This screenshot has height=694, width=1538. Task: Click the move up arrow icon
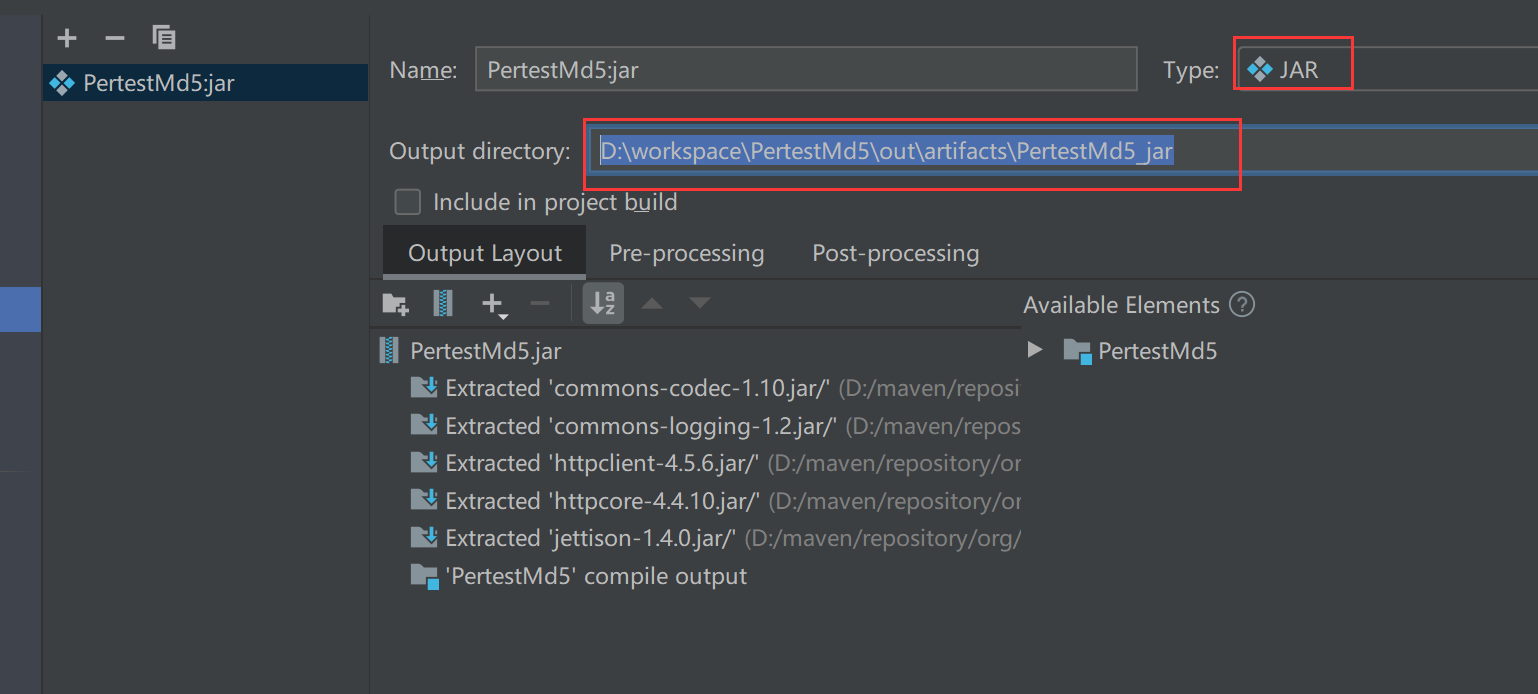tap(652, 303)
